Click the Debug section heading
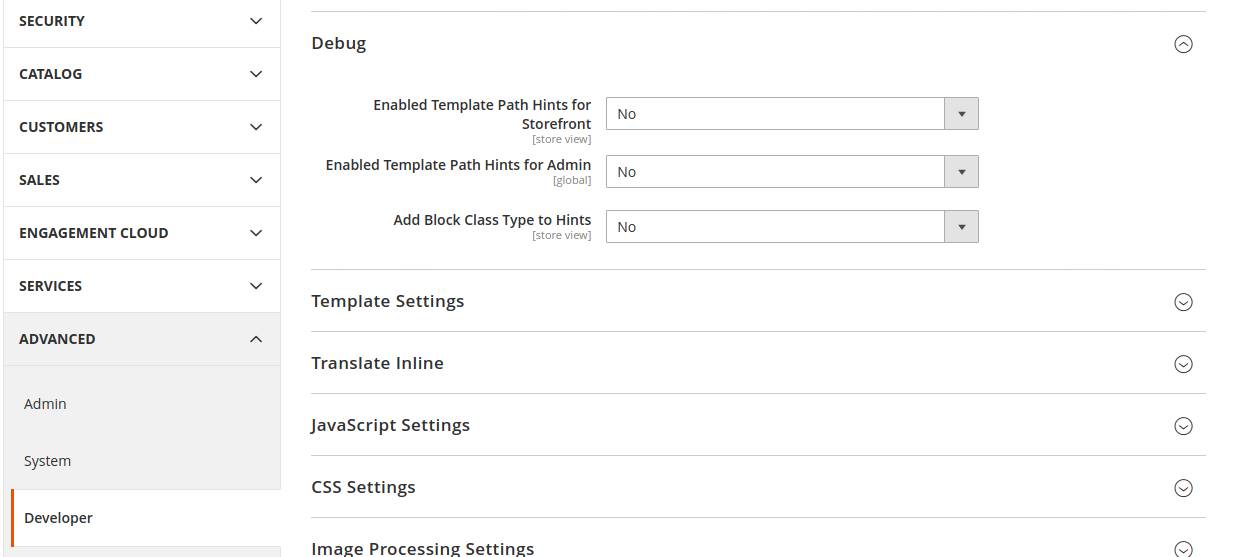This screenshot has height=557, width=1235. point(339,43)
